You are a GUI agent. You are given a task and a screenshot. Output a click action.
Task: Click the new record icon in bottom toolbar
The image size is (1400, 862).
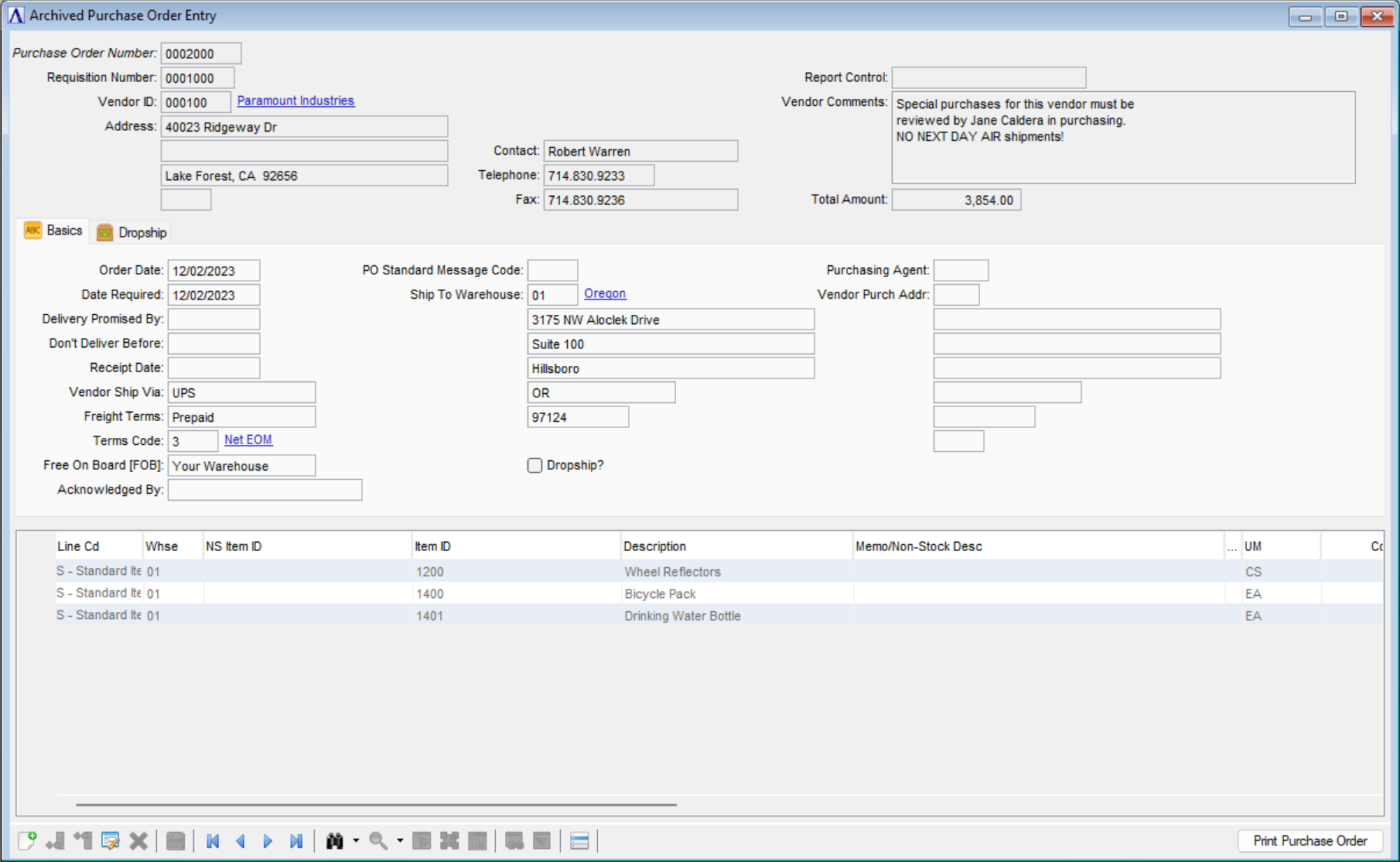click(27, 841)
